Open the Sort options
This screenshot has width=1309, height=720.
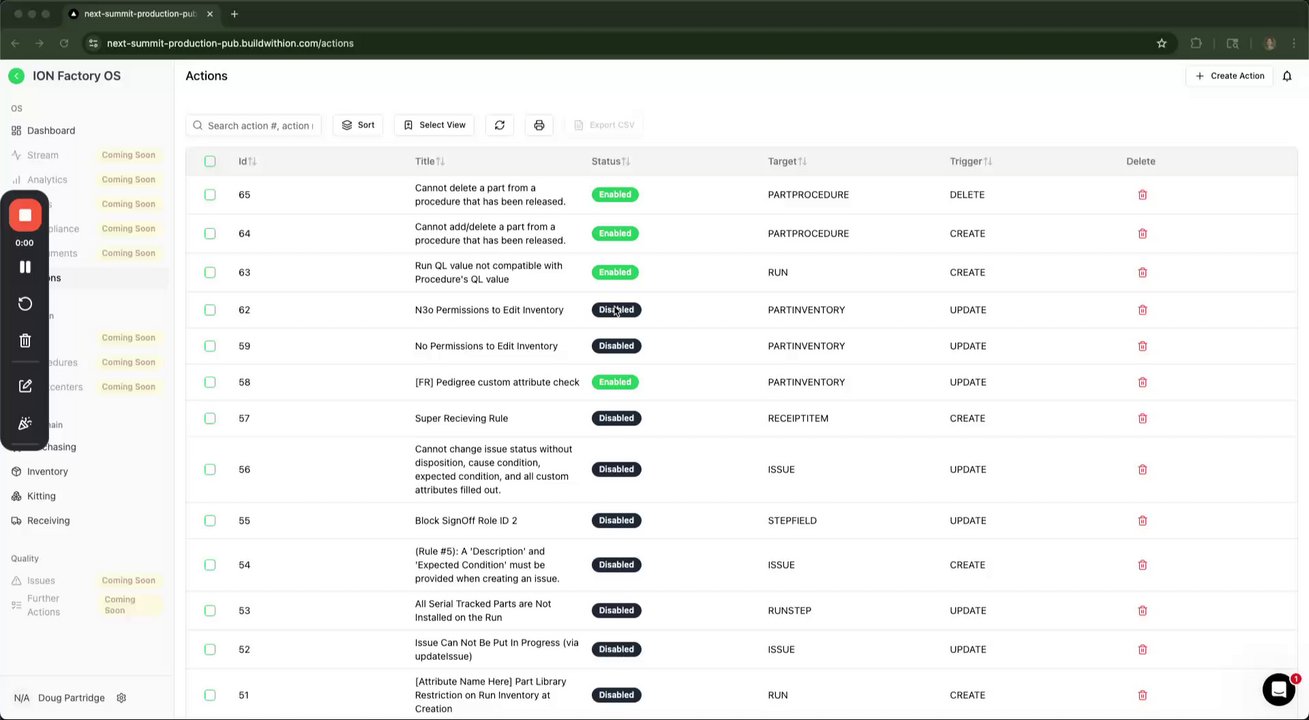[358, 125]
